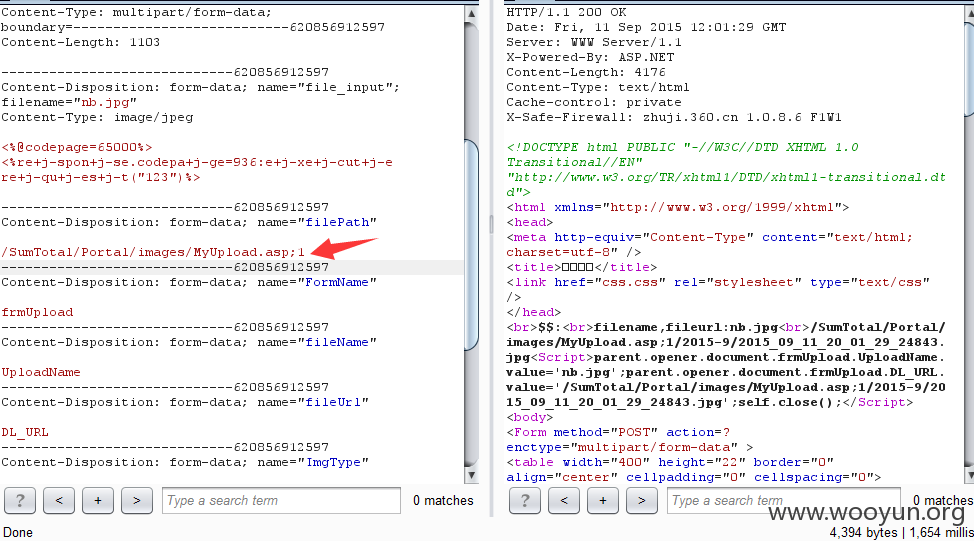This screenshot has width=974, height=541.
Task: Click the <html xmlns="http://www.w3.org/1999/xhtml"> line
Action: pyautogui.click(x=678, y=207)
